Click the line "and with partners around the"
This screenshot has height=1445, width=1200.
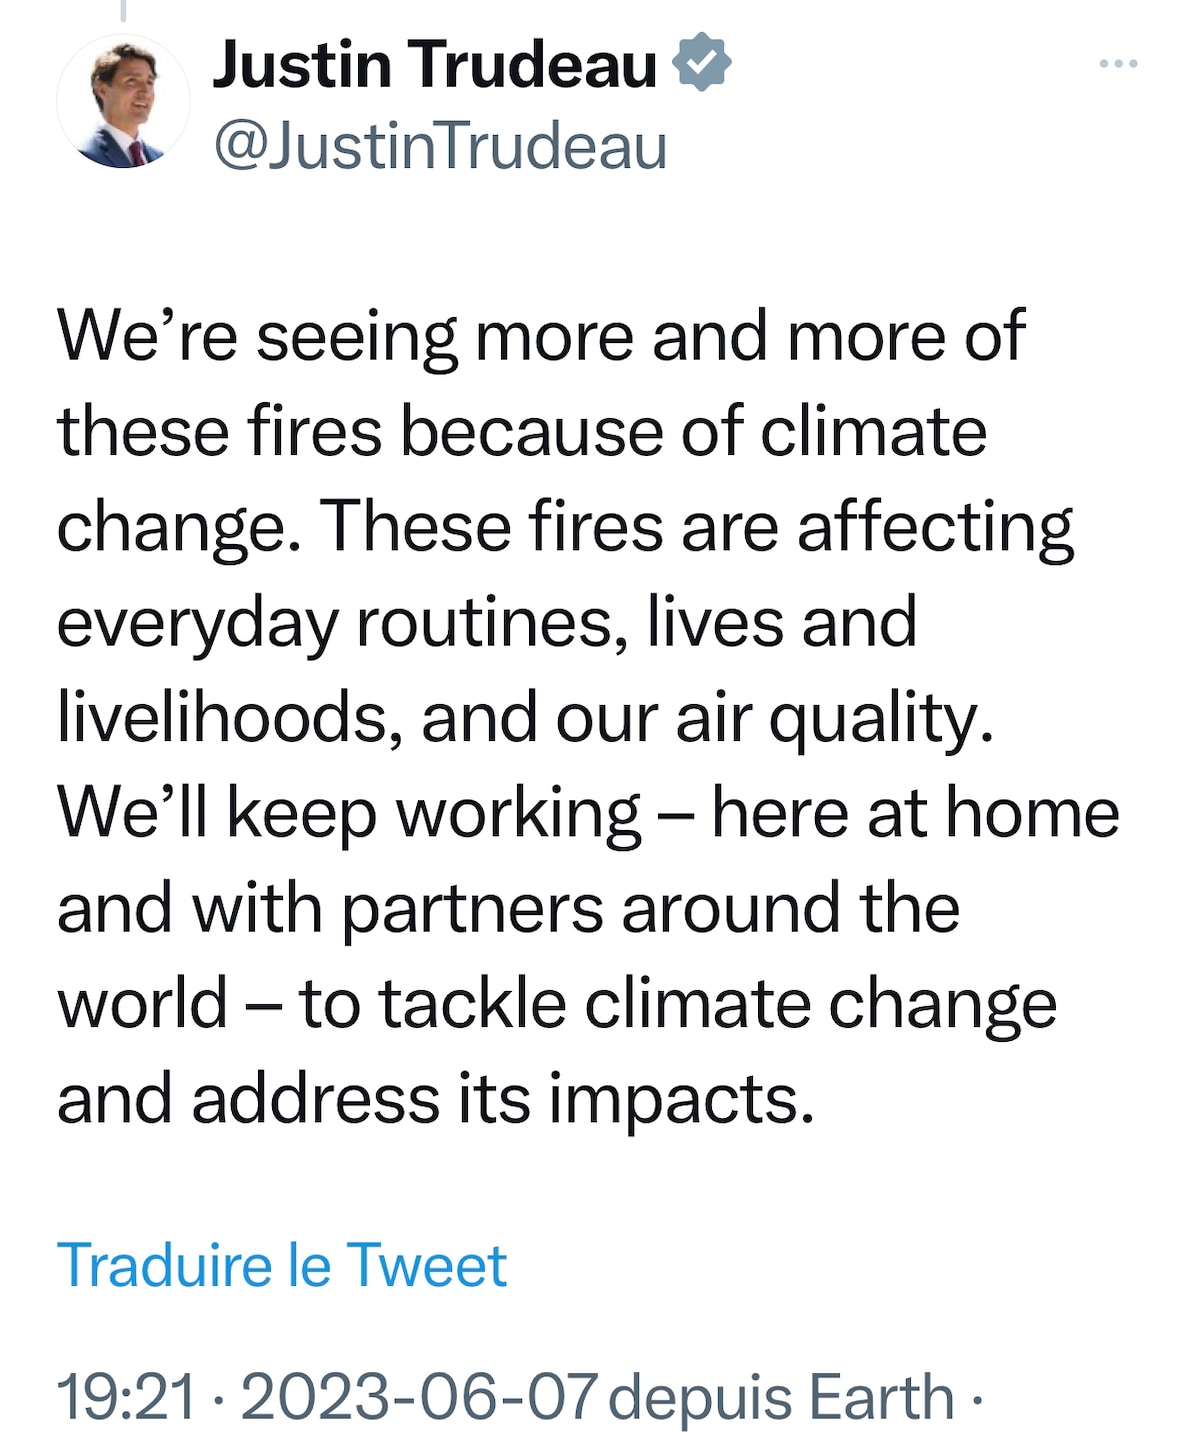tap(508, 910)
